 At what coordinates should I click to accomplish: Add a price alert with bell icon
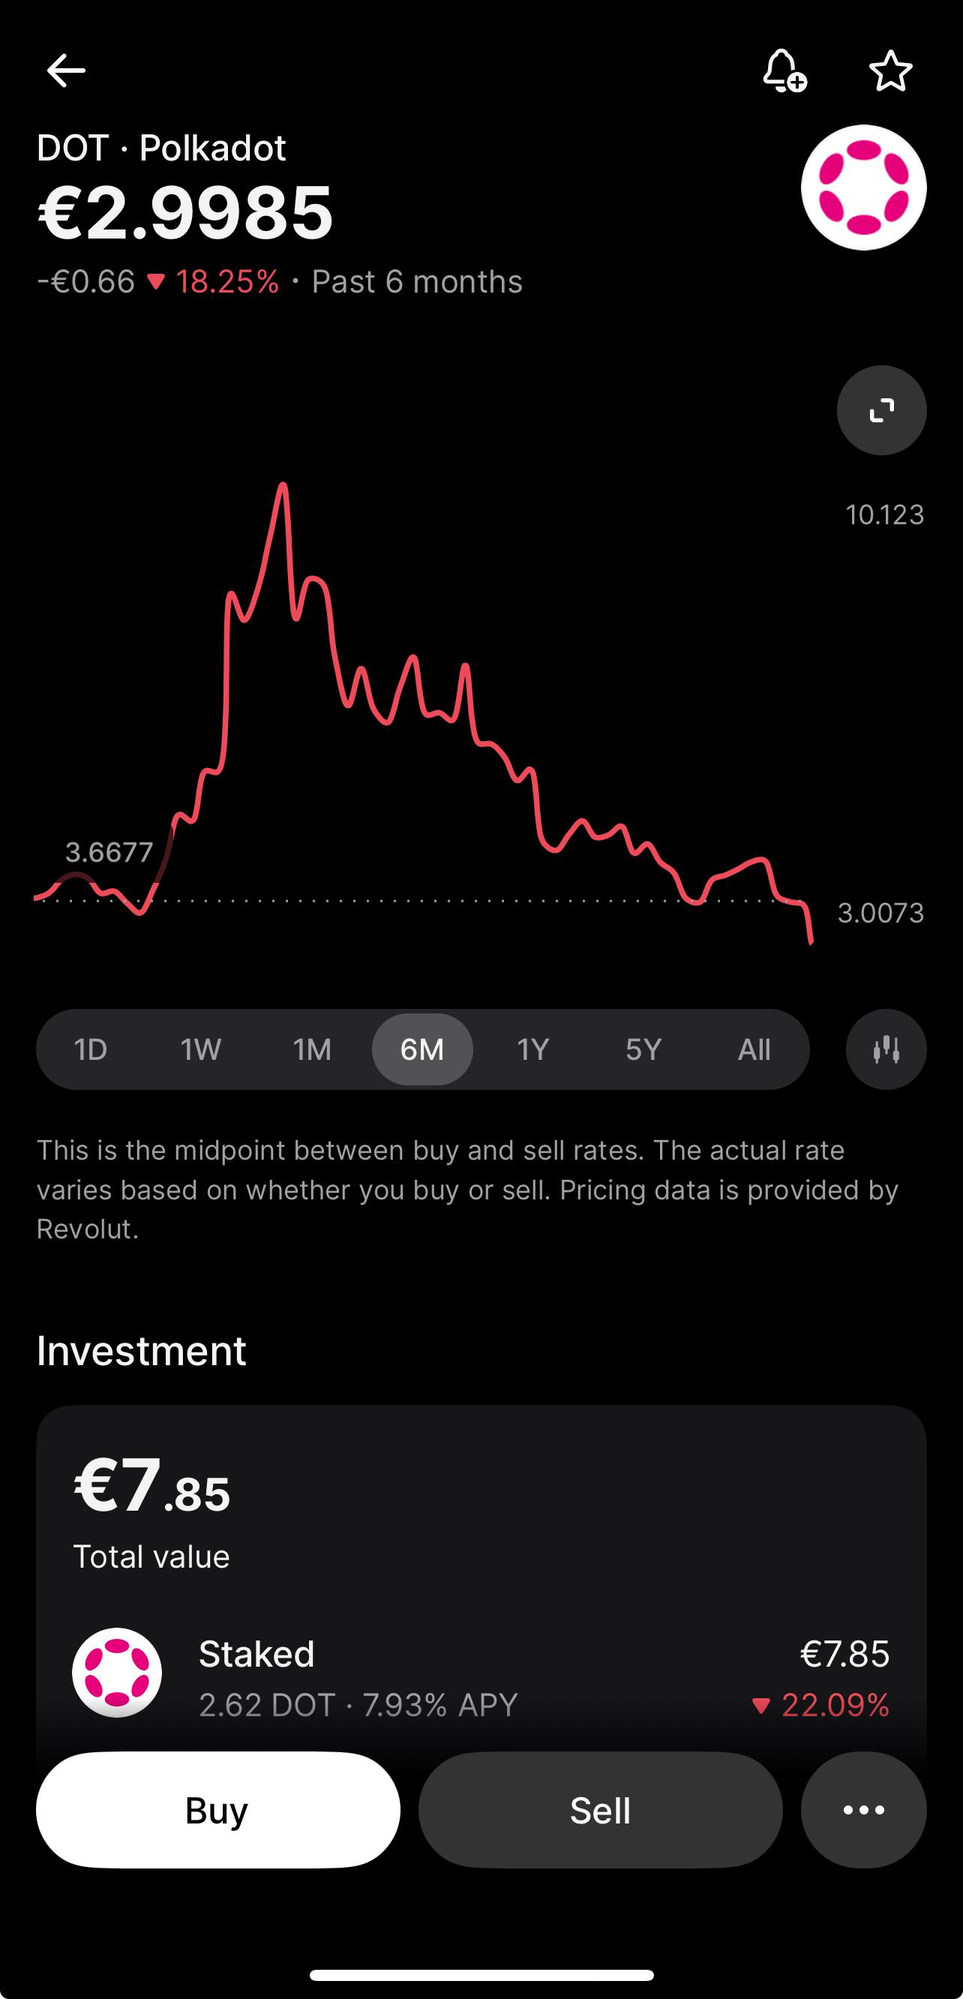pyautogui.click(x=784, y=71)
